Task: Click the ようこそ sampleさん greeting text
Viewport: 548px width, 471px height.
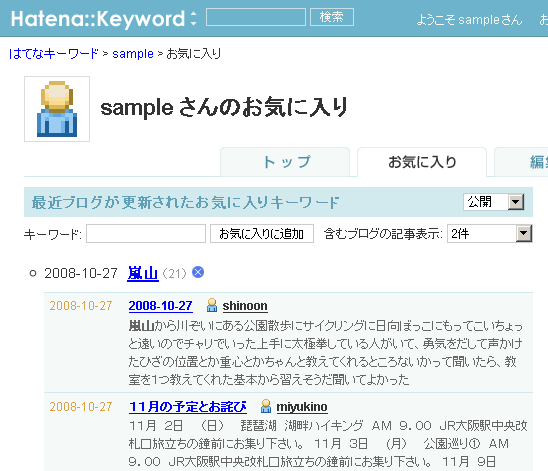Action: click(469, 20)
